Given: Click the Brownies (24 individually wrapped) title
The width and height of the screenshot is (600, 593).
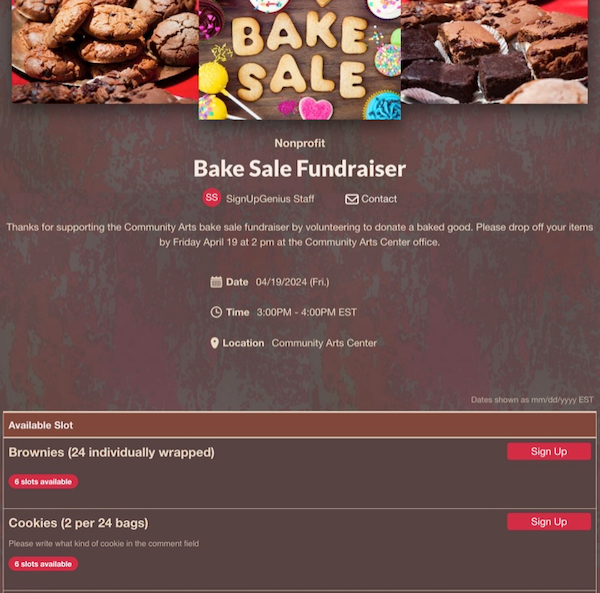Looking at the screenshot, I should (x=111, y=453).
